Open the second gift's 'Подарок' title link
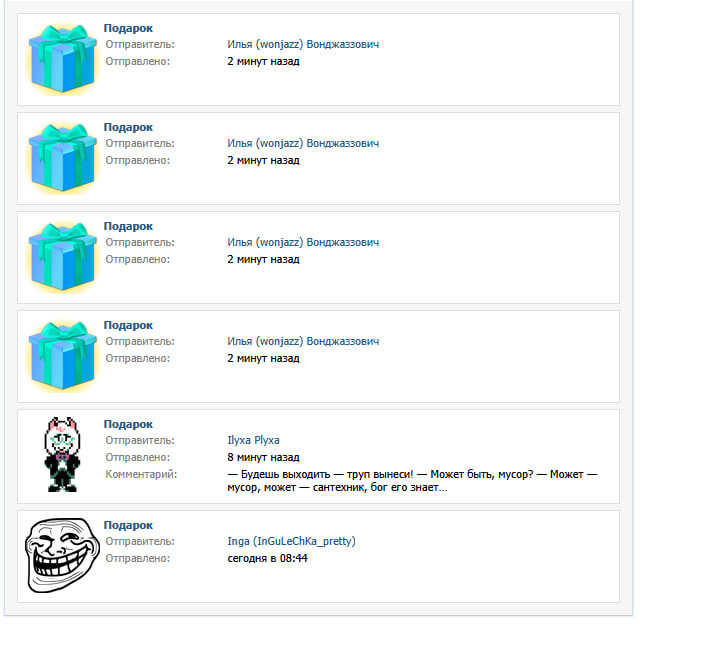 pyautogui.click(x=128, y=127)
